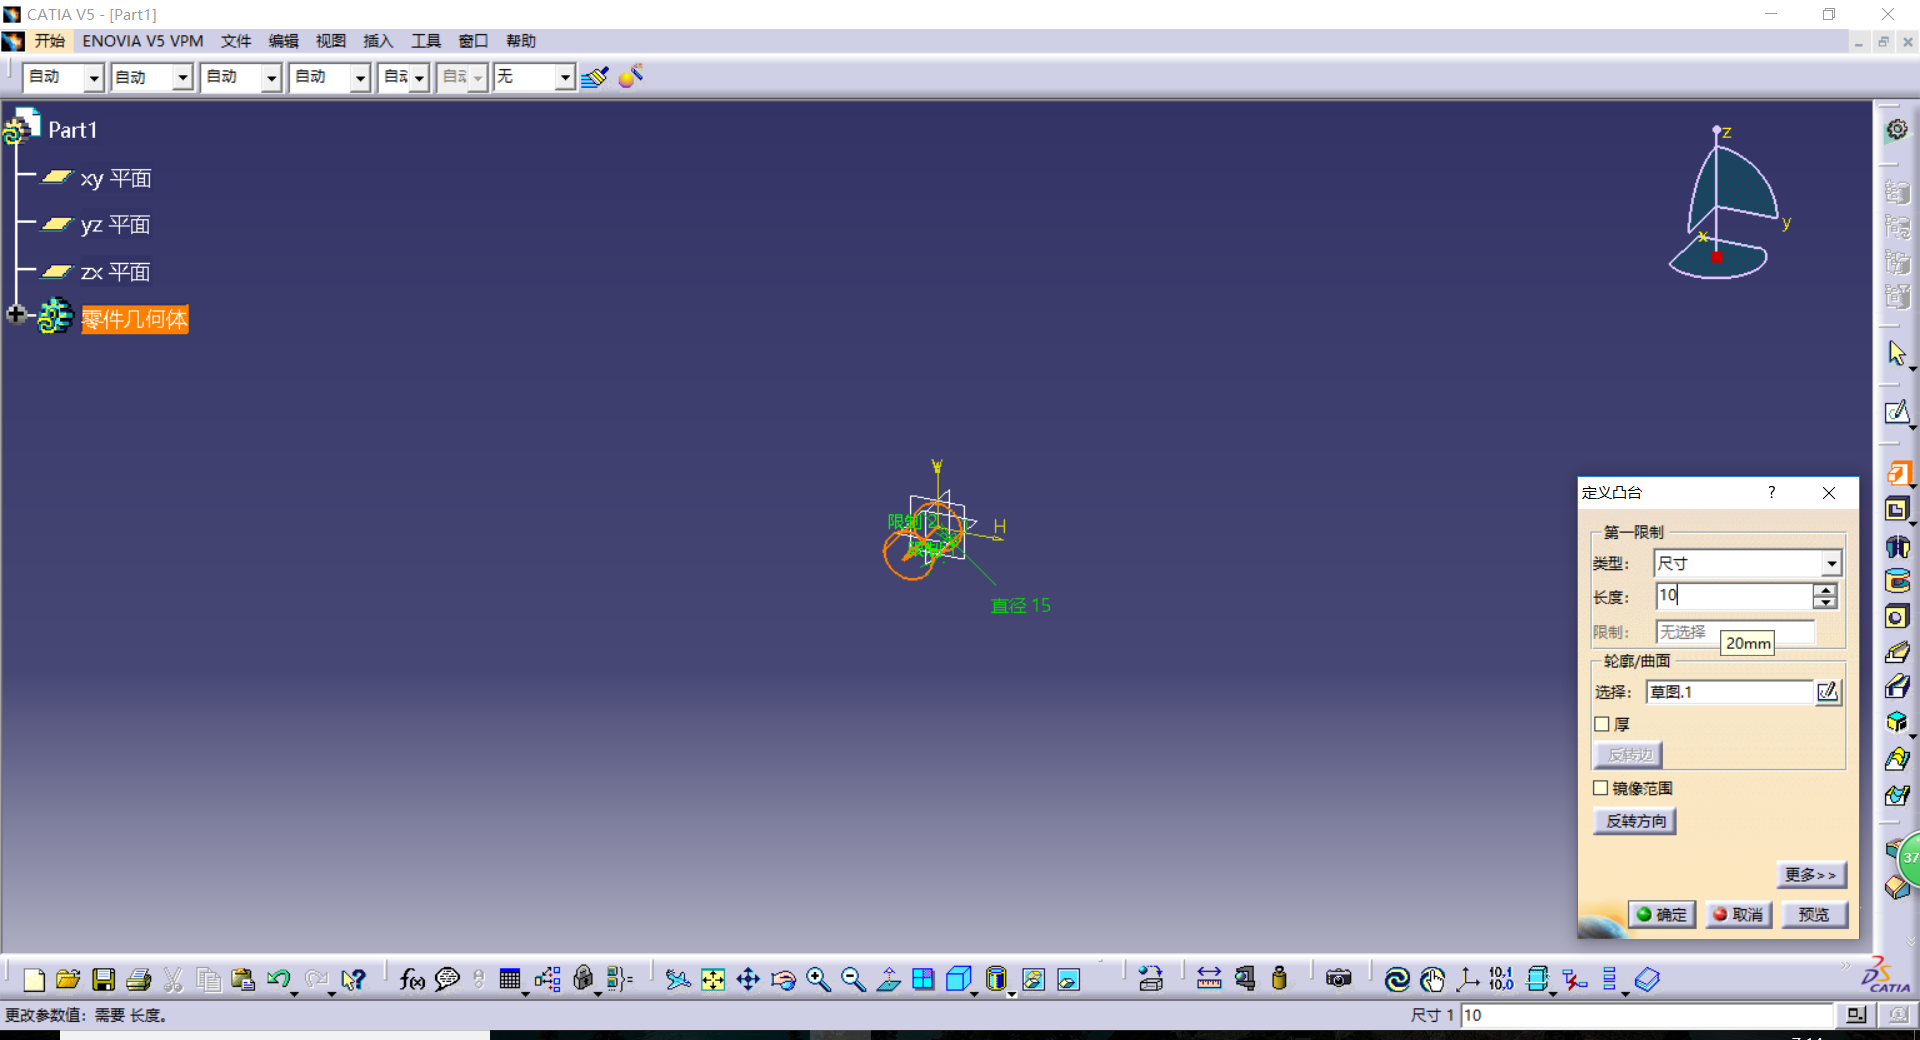
Task: Open the ENOVIA V5 VPM menu
Action: [x=143, y=41]
